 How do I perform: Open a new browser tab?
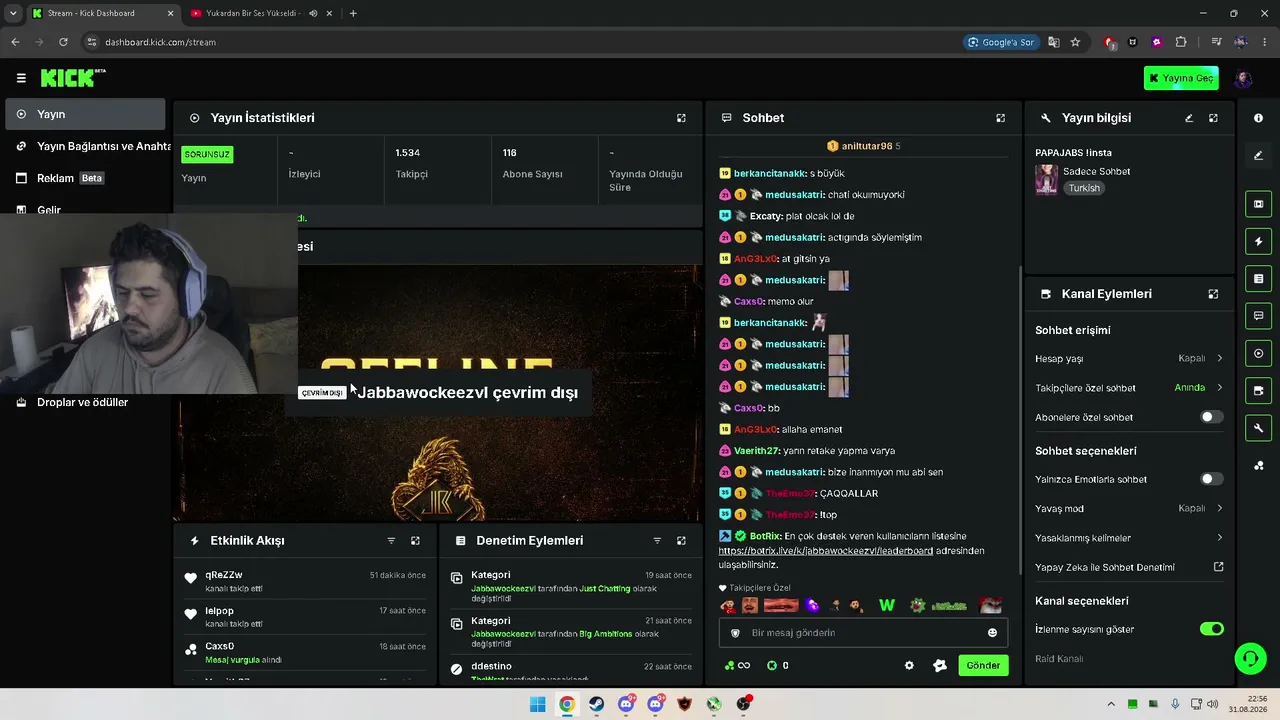[x=353, y=13]
